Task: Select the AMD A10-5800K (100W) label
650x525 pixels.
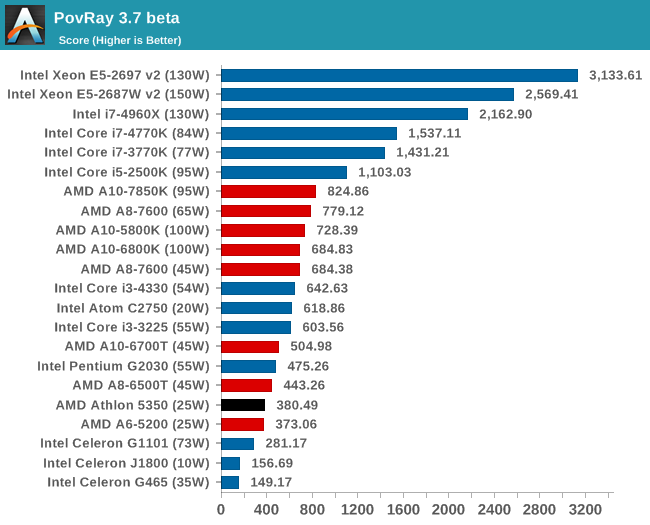Action: (133, 230)
